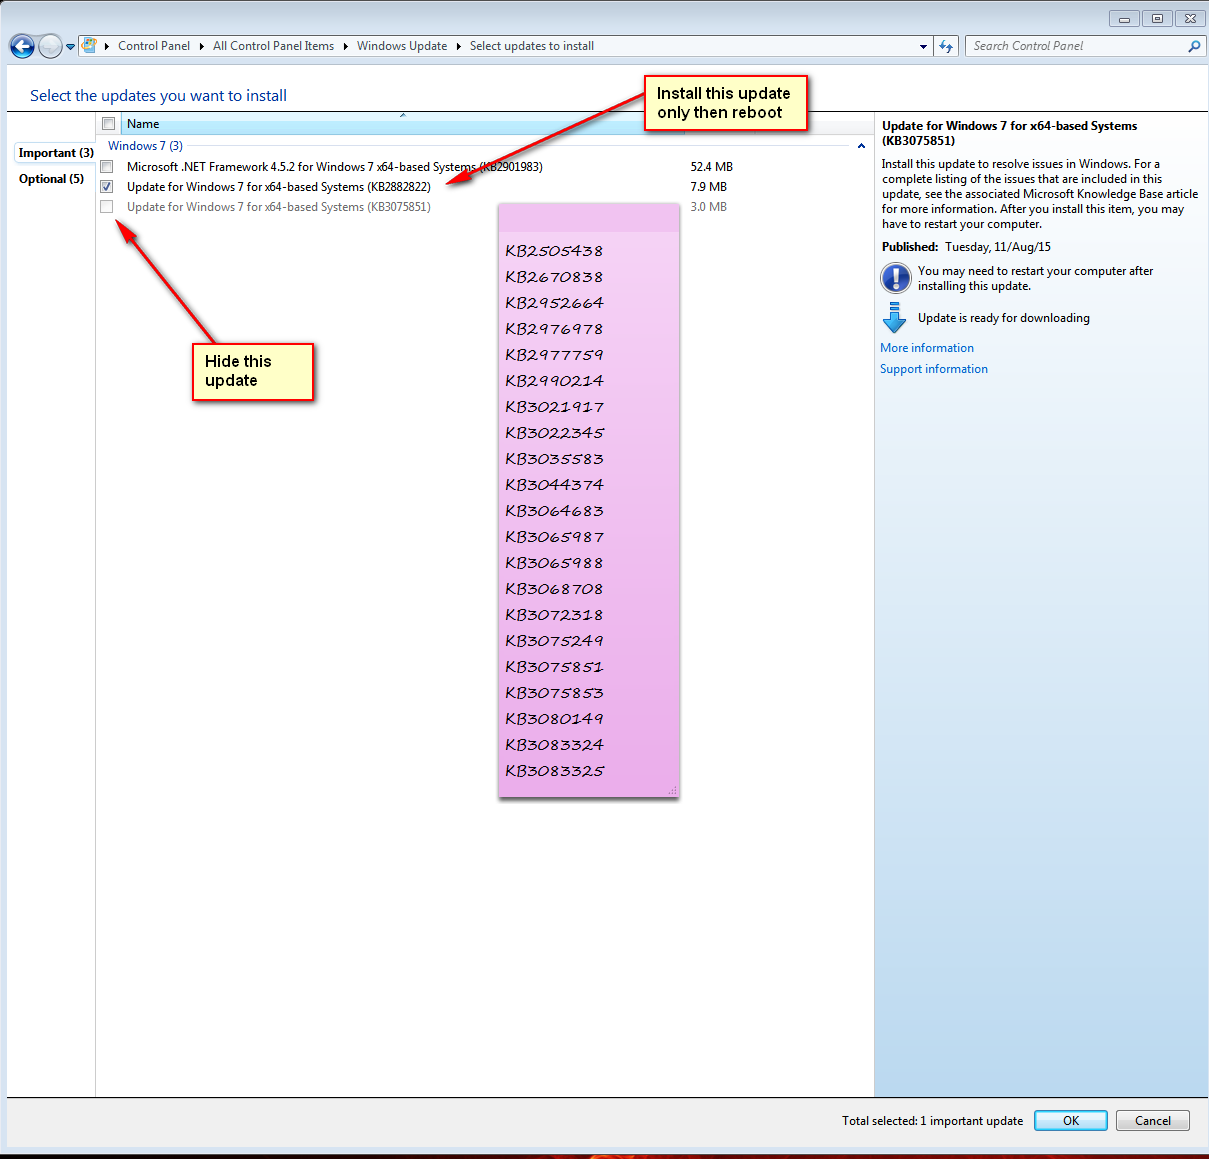This screenshot has width=1209, height=1159.
Task: Expand breadcrumb arrow after Control Panel
Action: tap(201, 46)
